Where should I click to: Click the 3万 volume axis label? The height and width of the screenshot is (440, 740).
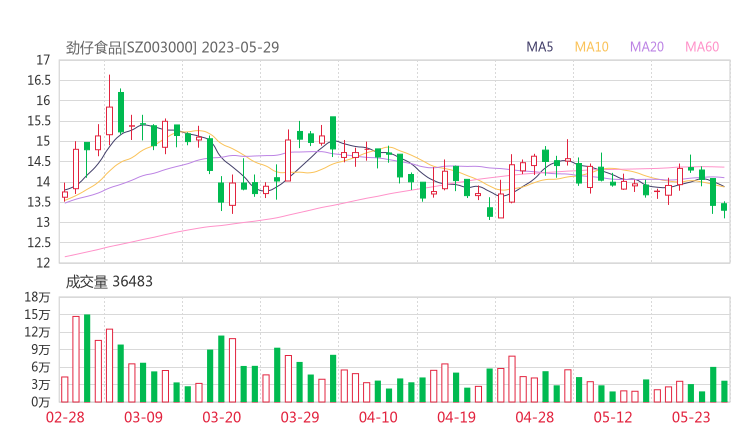pos(41,384)
